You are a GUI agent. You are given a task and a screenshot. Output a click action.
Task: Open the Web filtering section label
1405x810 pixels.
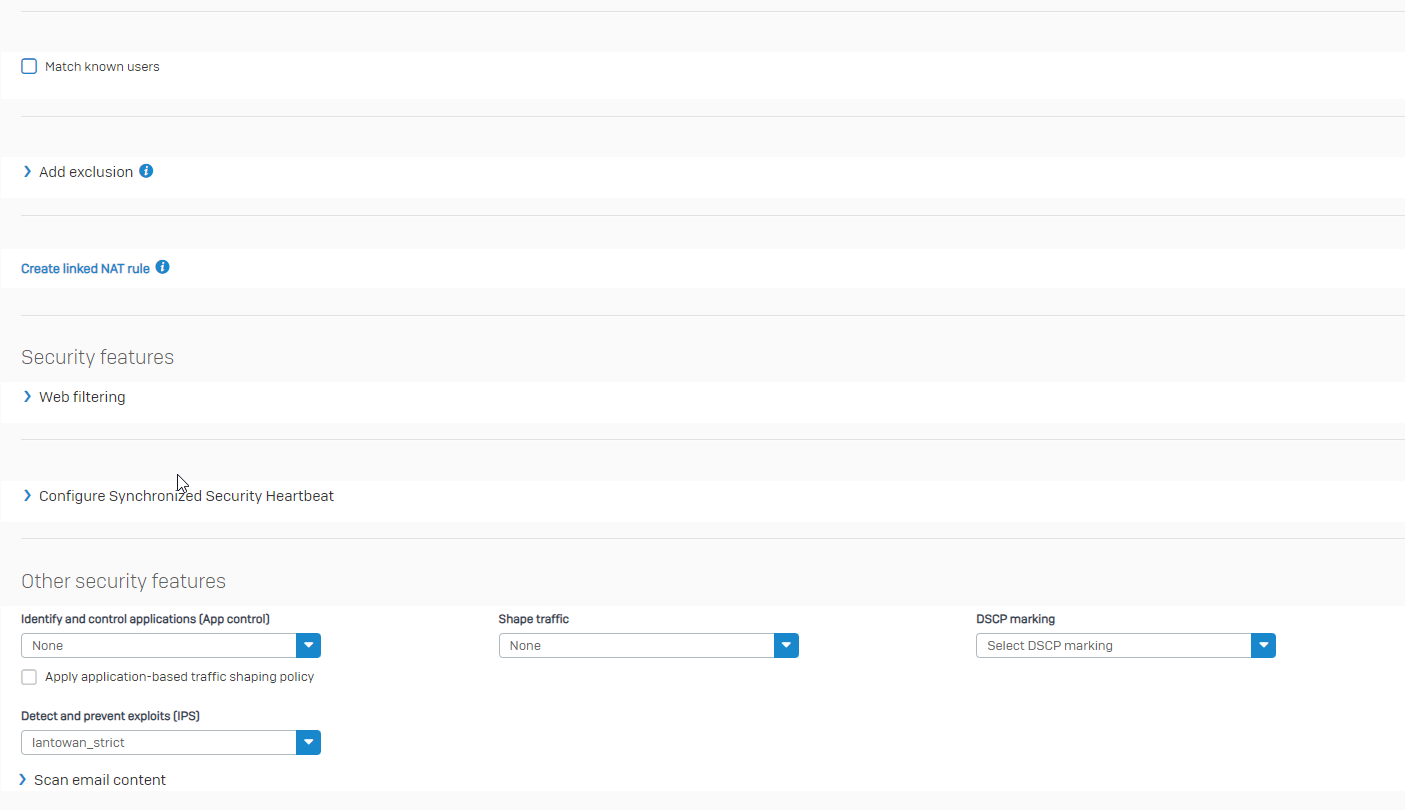click(82, 397)
